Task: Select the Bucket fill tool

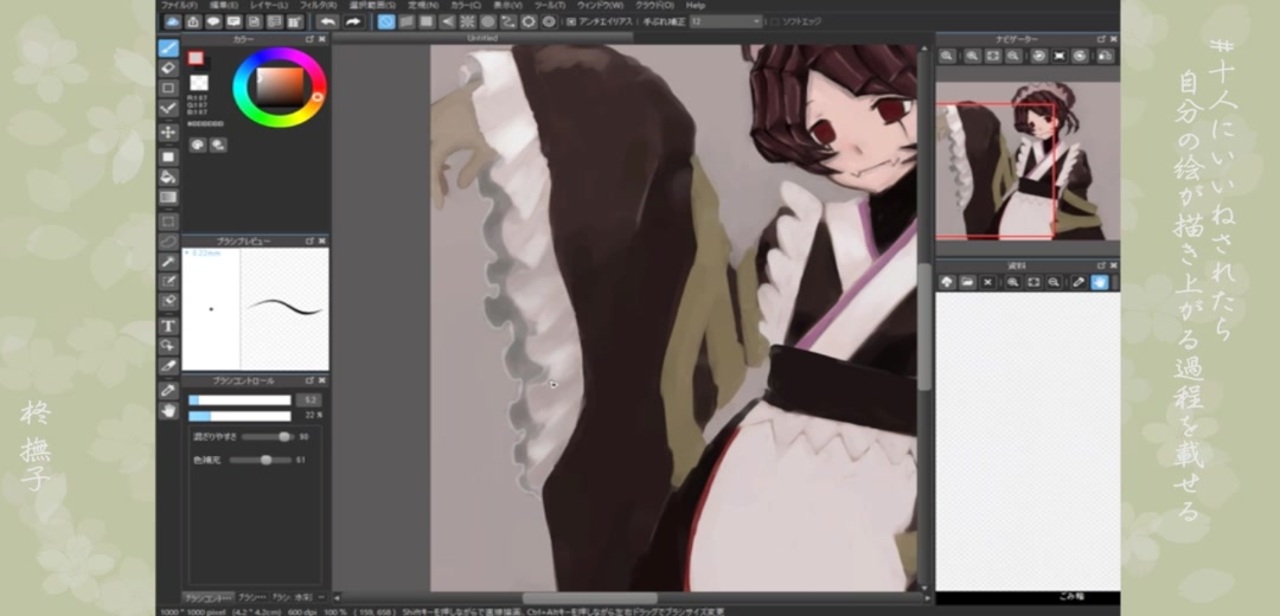Action: point(168,176)
